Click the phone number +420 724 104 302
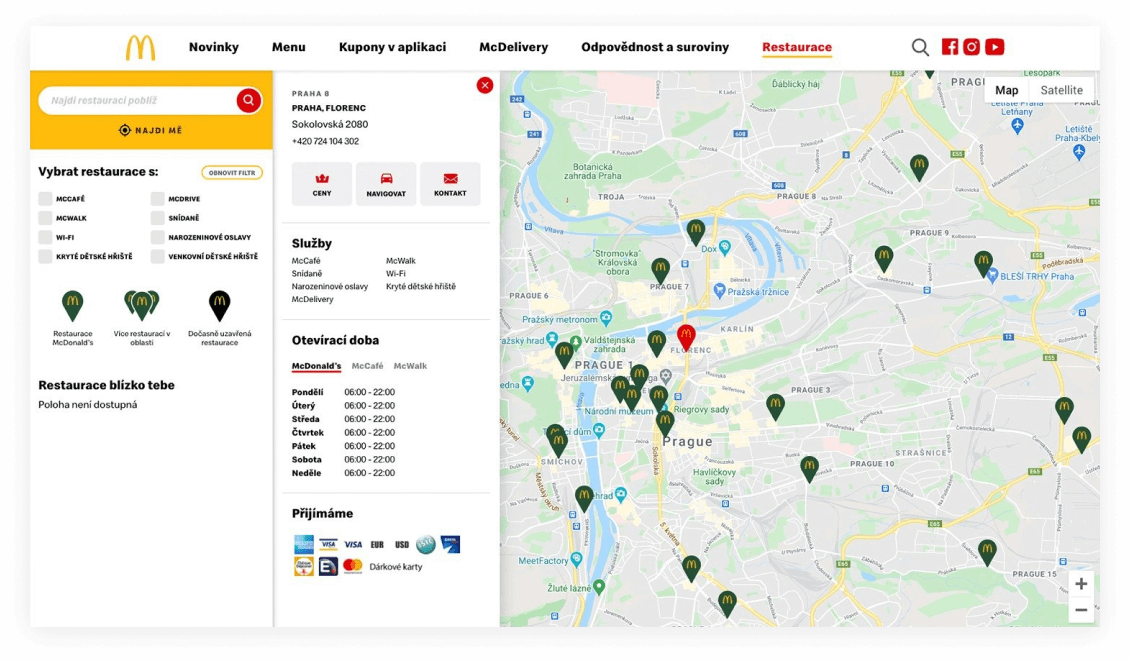This screenshot has height=661, width=1130. coord(325,141)
